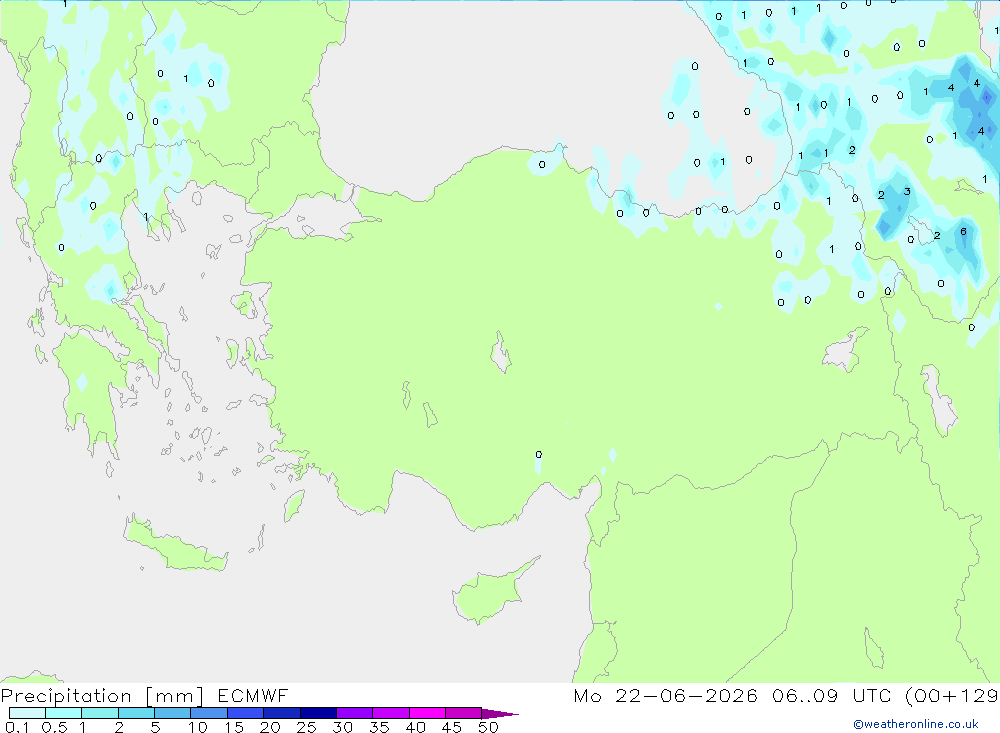Click the 40–45 mm magenta legend swatch

(427, 713)
